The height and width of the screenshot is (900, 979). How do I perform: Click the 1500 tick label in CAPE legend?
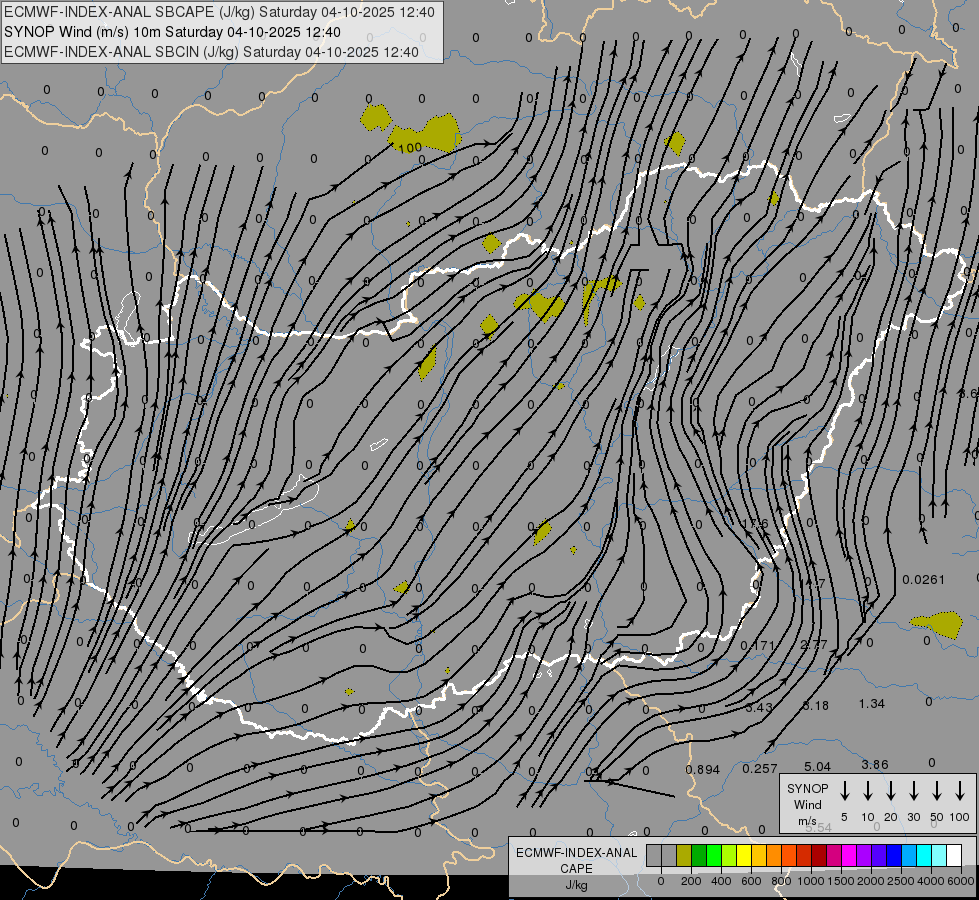841,881
